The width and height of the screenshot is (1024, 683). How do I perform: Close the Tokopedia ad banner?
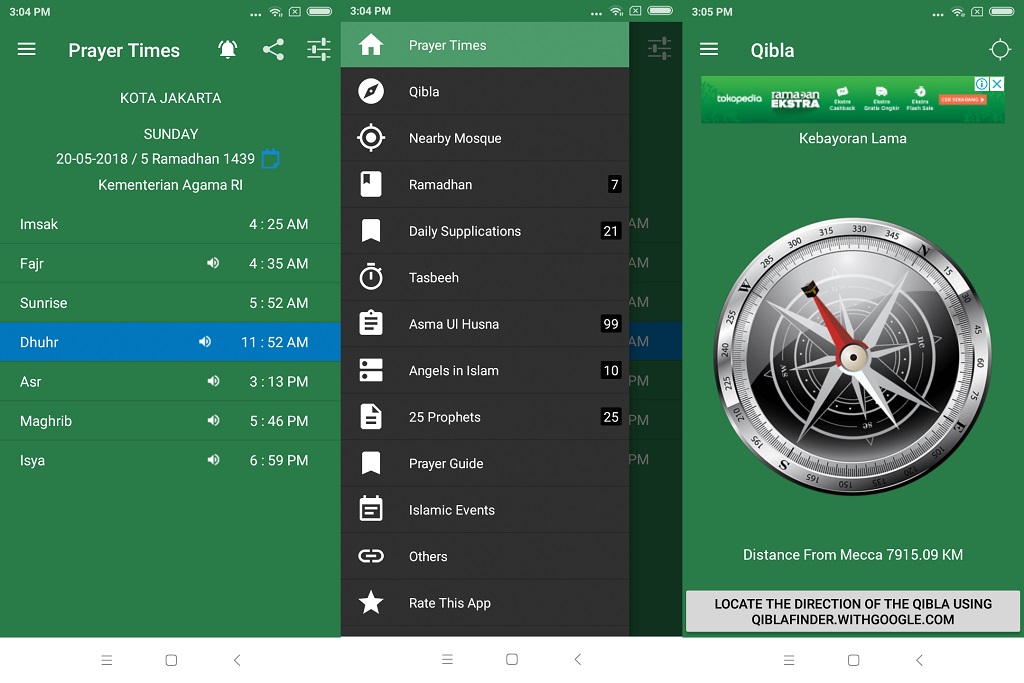click(x=997, y=84)
